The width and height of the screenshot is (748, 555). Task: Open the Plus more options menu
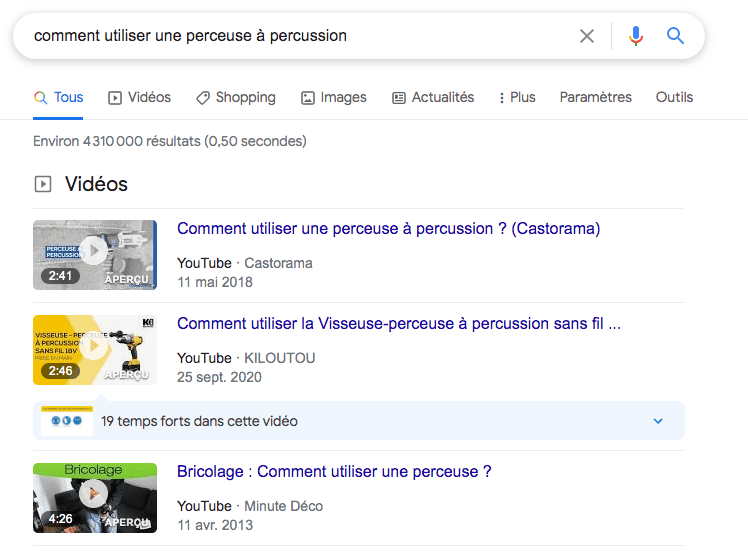point(515,97)
